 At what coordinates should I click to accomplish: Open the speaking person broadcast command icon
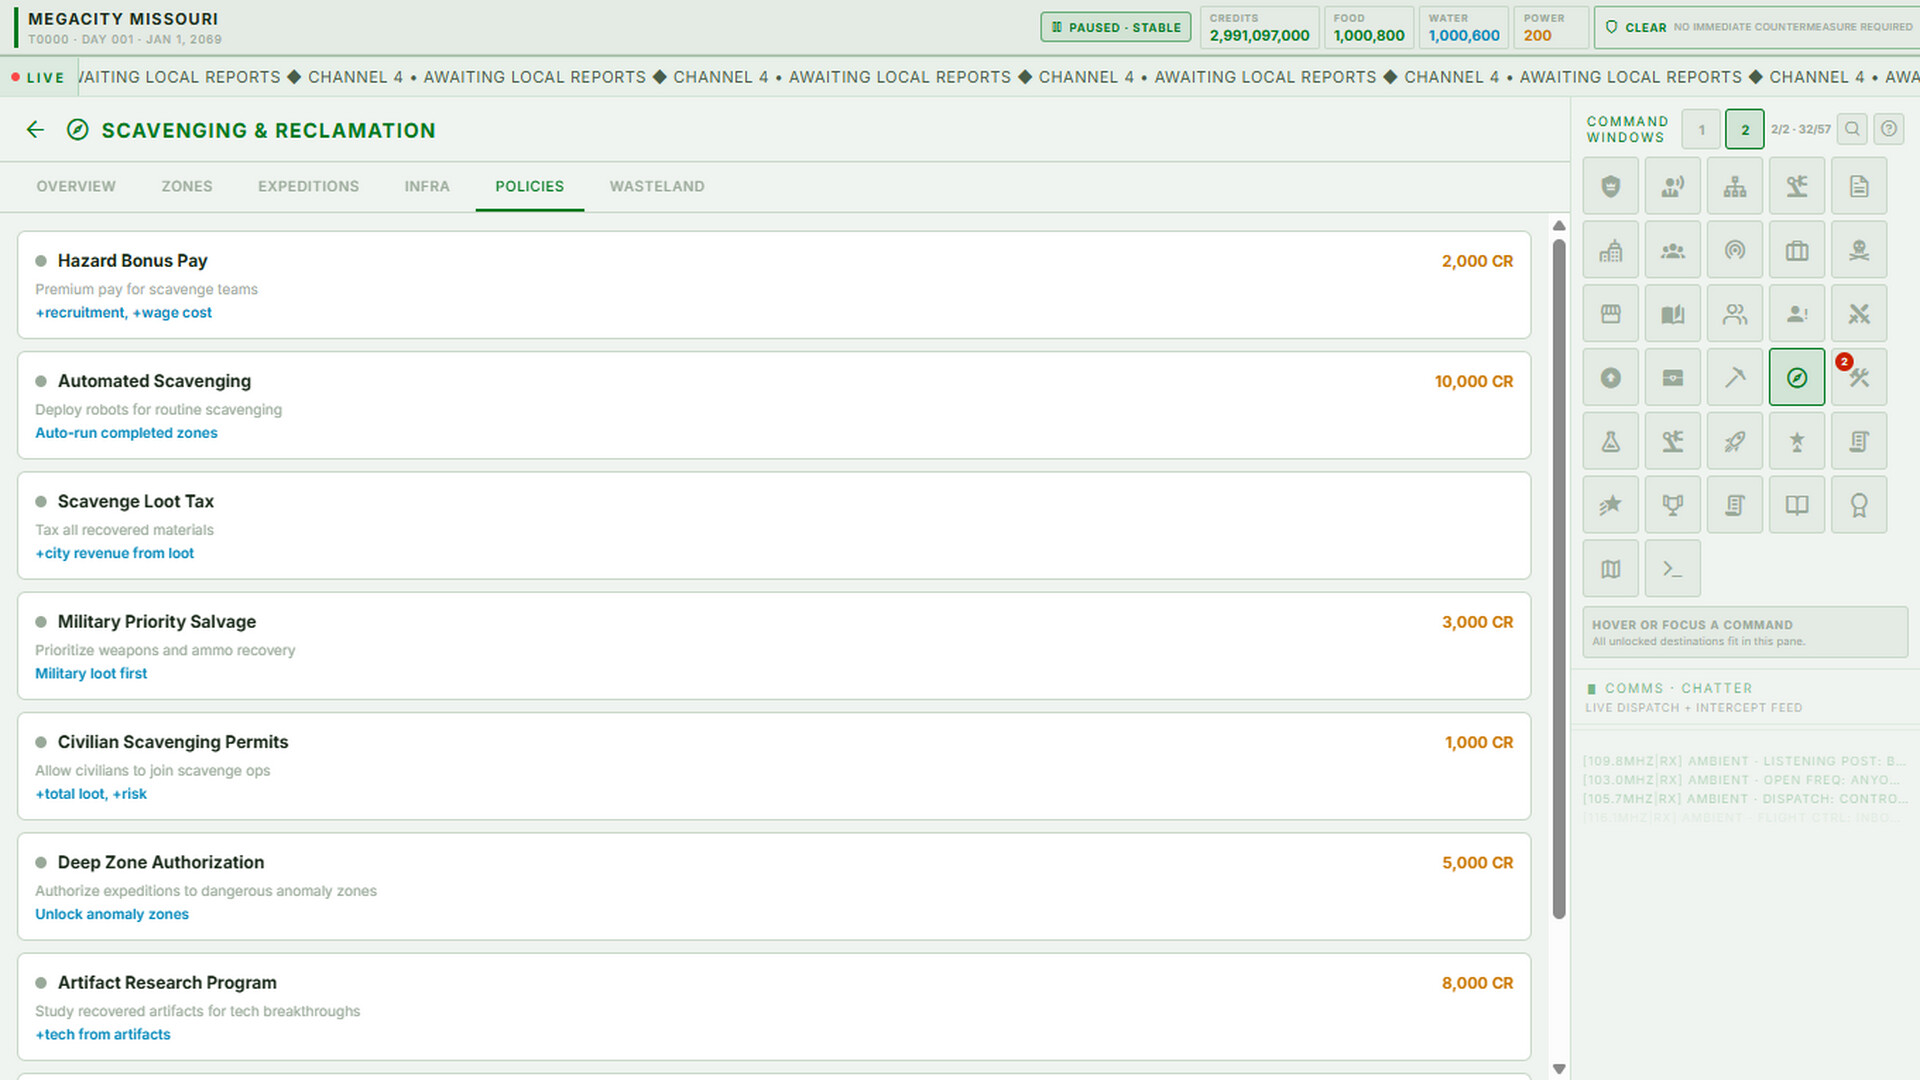tap(1672, 186)
